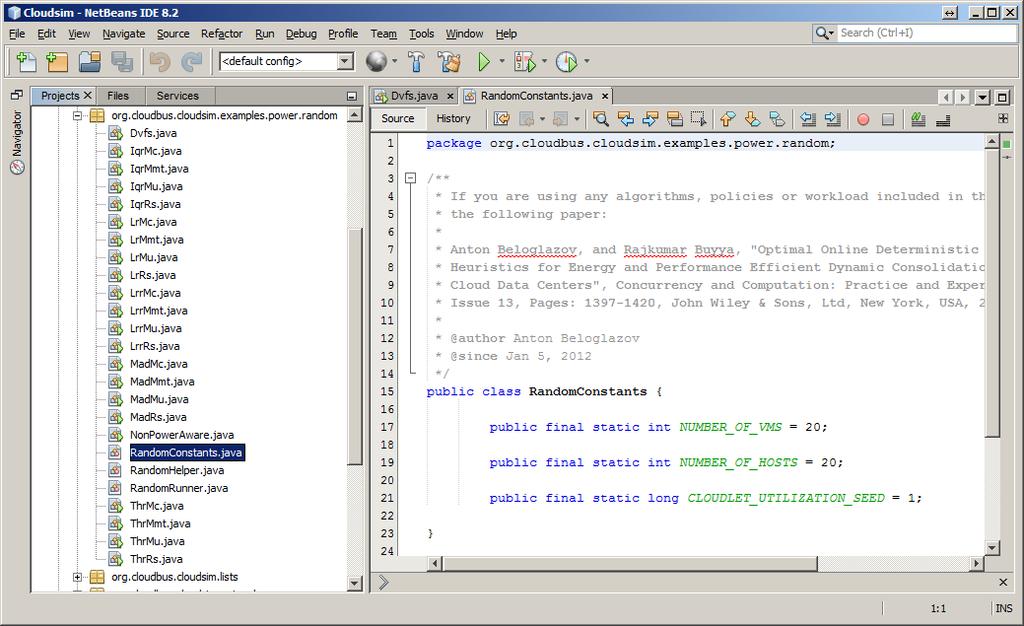Click the New File toolbar icon
1024x626 pixels.
[26, 61]
